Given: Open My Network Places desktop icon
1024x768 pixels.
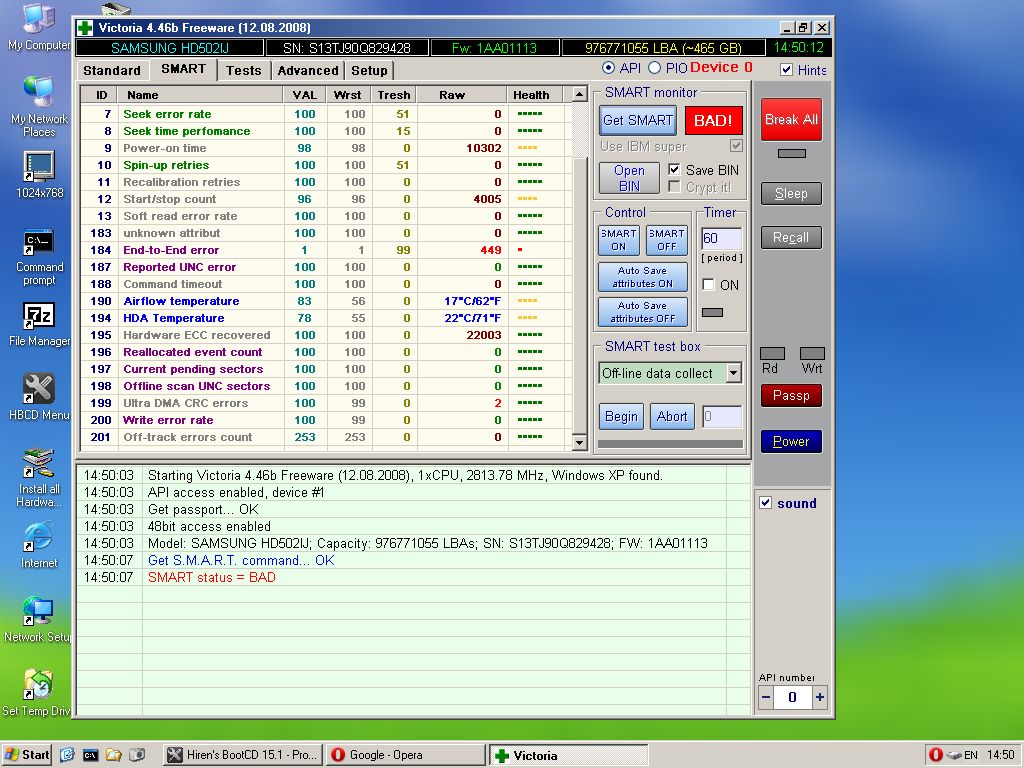Looking at the screenshot, I should [39, 106].
